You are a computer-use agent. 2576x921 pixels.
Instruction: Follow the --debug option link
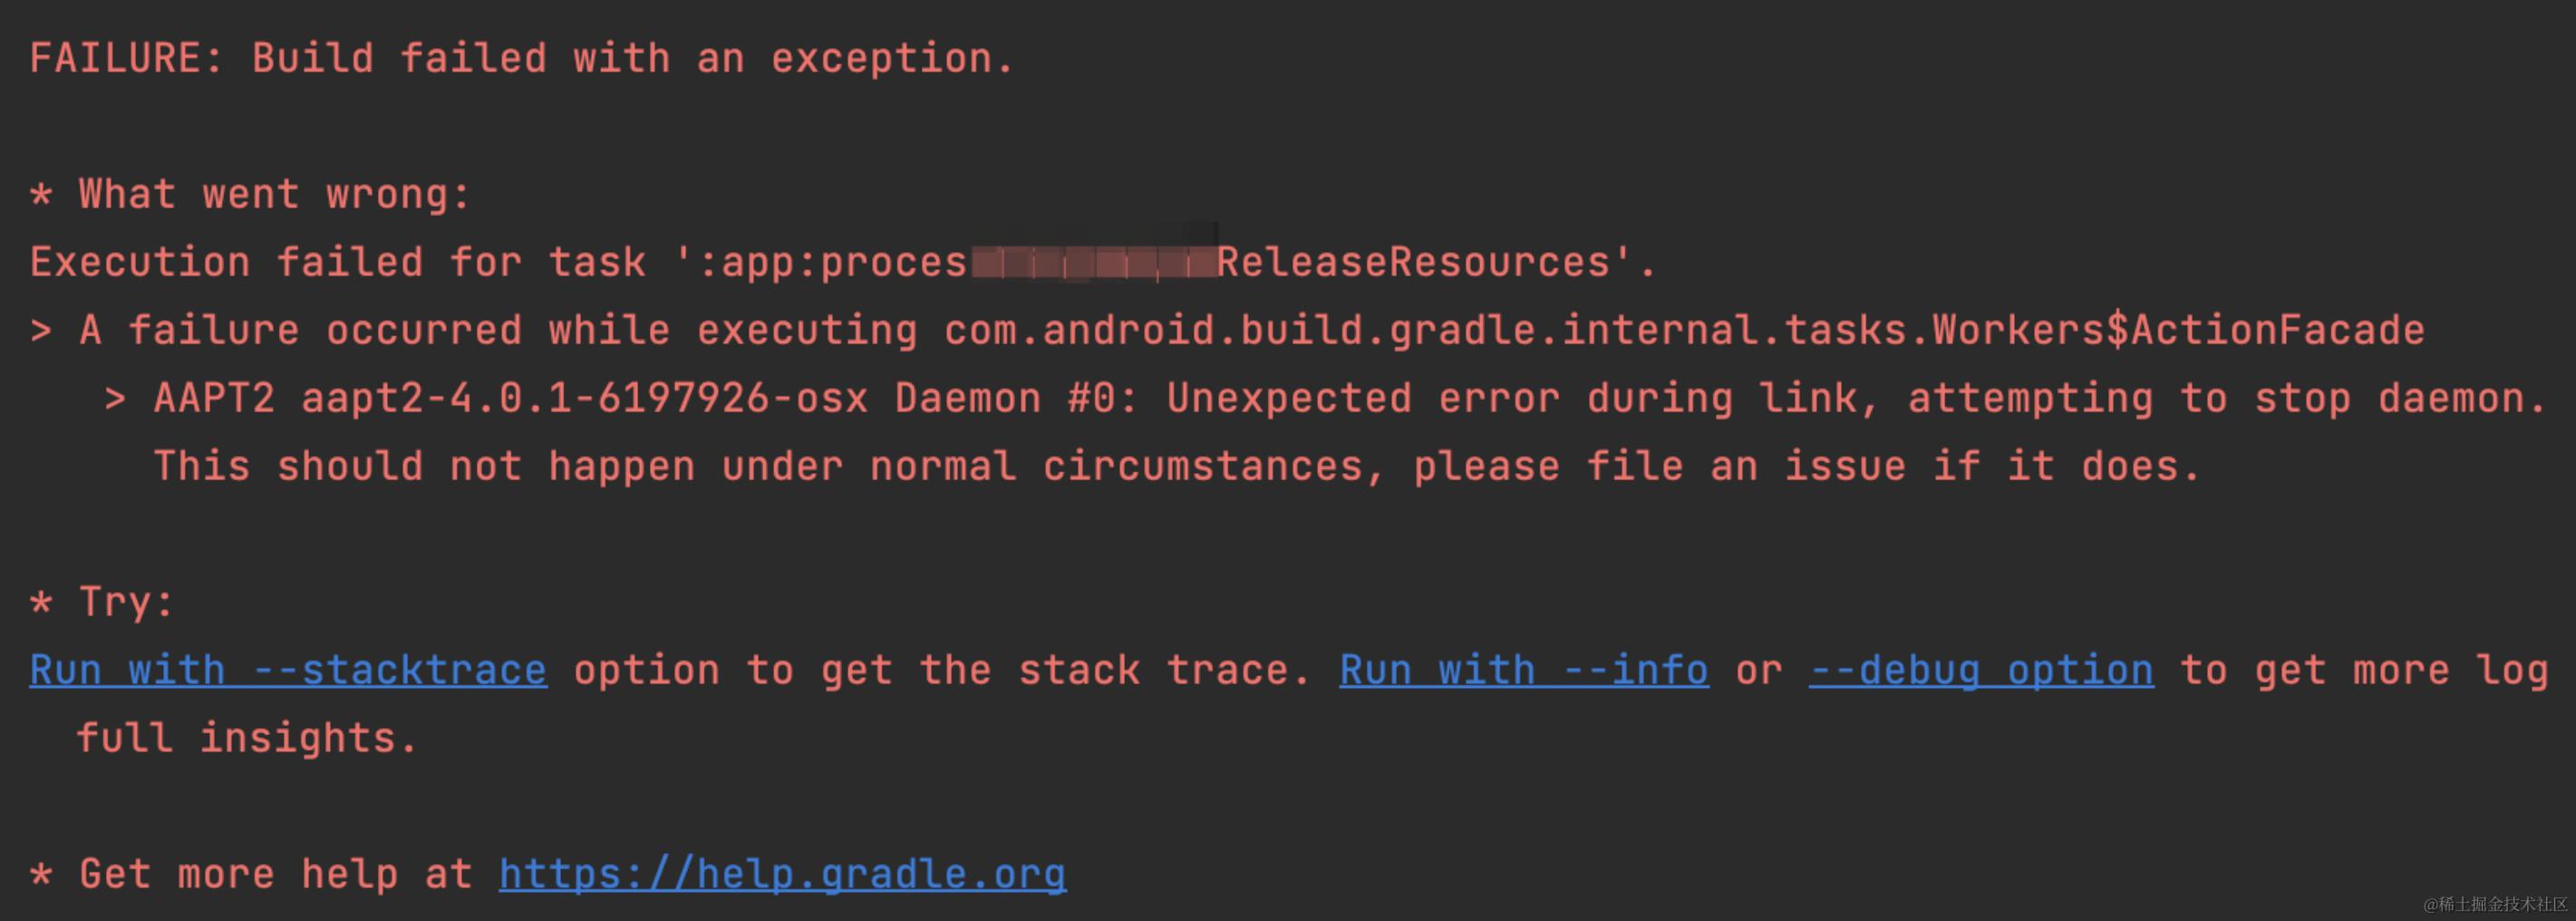tap(1981, 670)
